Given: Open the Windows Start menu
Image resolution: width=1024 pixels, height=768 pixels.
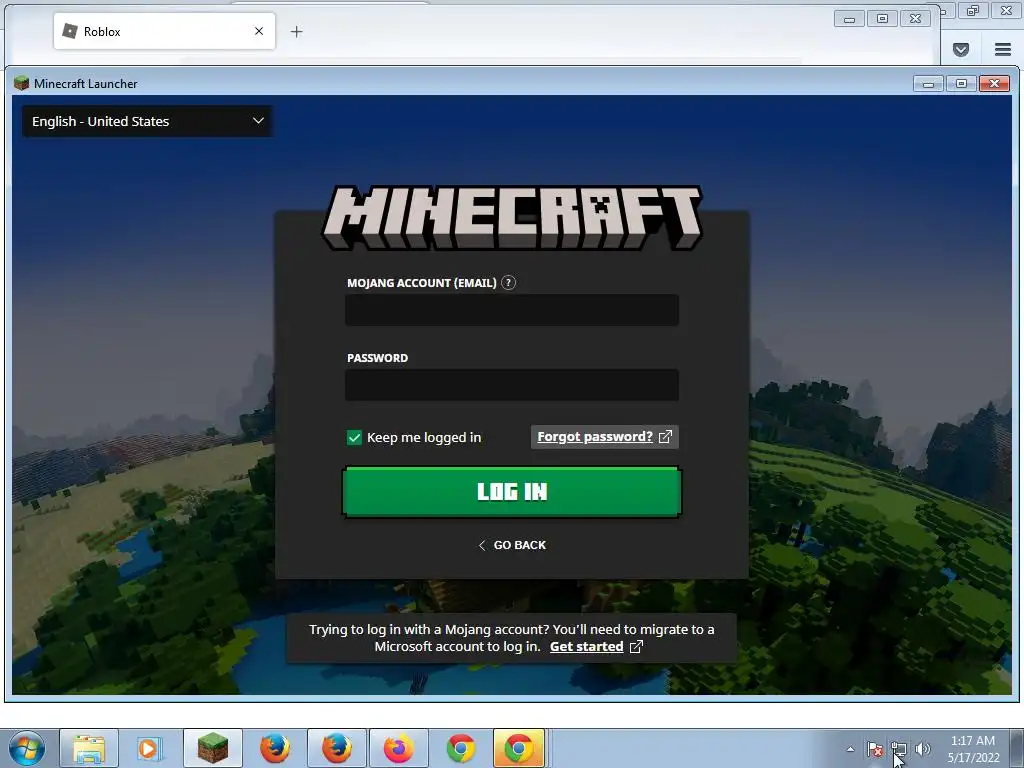Looking at the screenshot, I should click(27, 748).
